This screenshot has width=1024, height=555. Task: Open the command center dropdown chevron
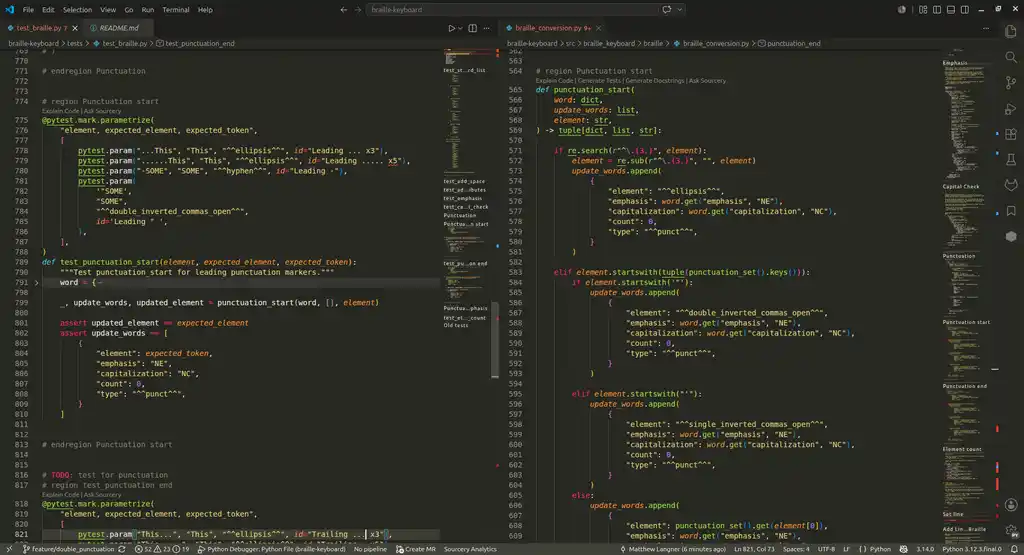point(680,10)
